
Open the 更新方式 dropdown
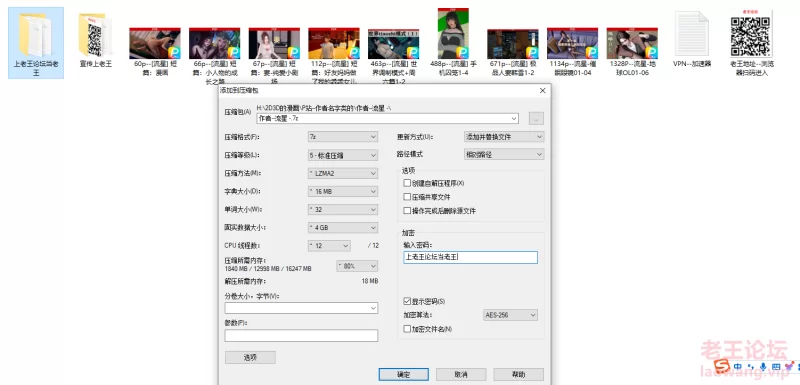(504, 137)
